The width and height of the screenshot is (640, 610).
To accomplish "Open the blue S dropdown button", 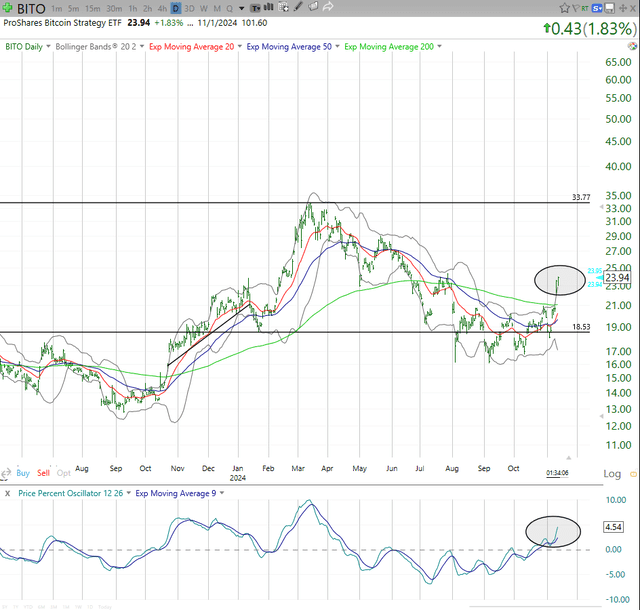I will [597, 8].
